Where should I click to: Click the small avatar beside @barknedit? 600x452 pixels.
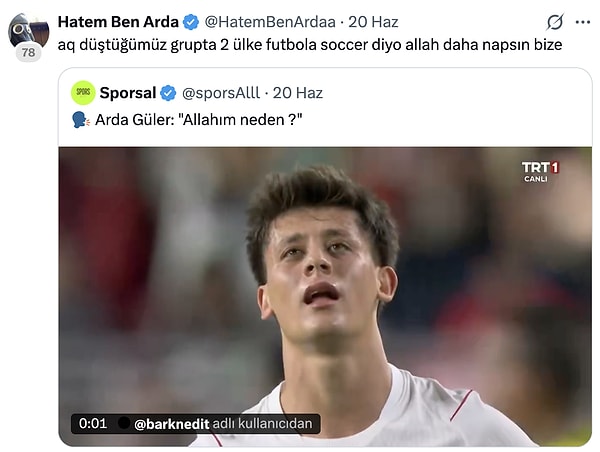(124, 423)
